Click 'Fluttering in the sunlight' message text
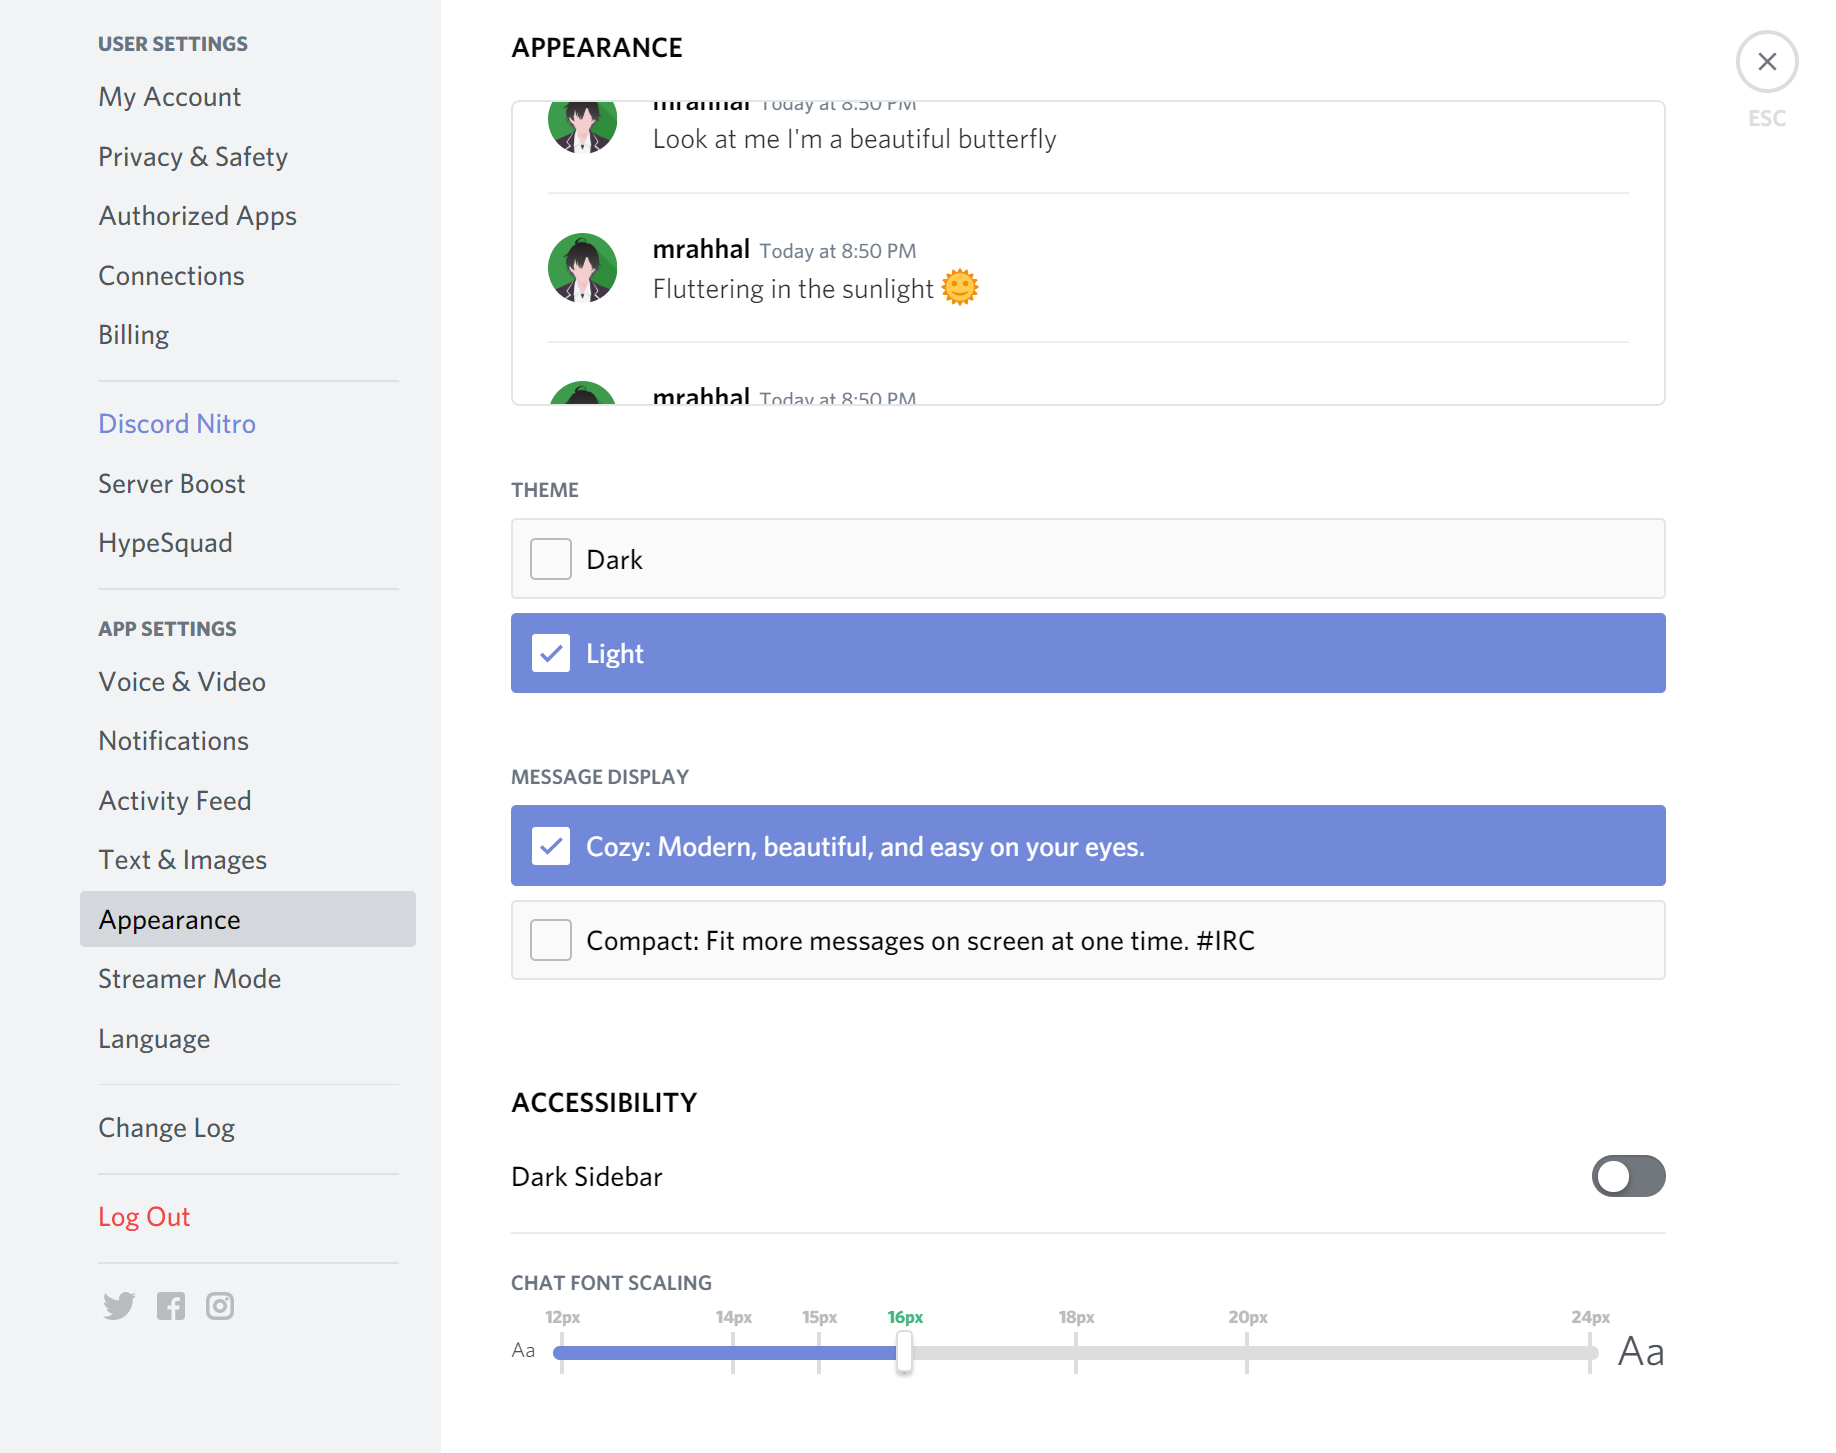The image size is (1836, 1453). point(793,289)
